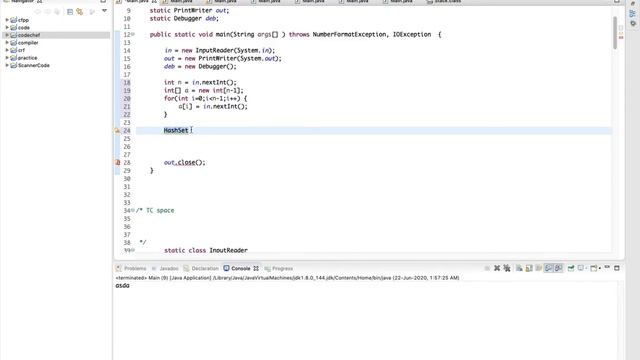This screenshot has height=360, width=640.
Task: Switch to the Progress tab
Action: 278,268
